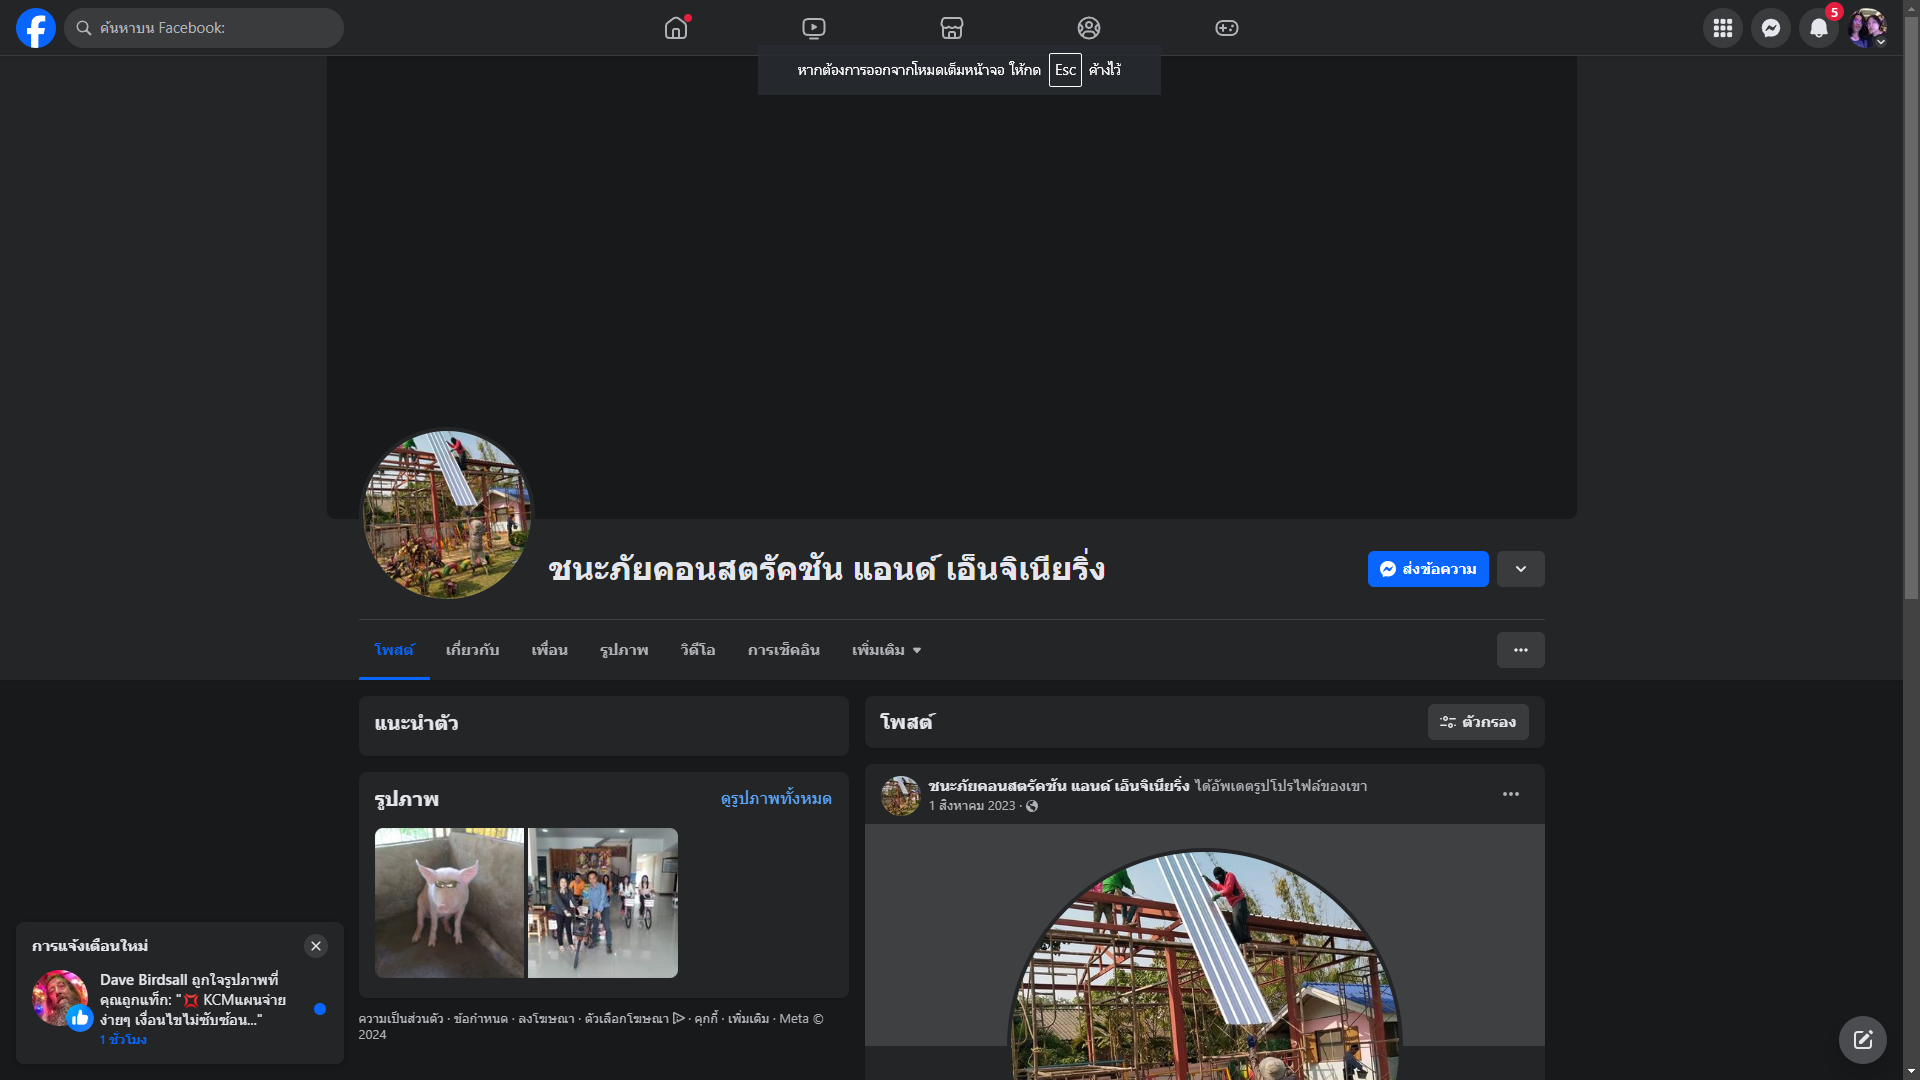Click ดูรูปภาพทั้งหมด link

coord(776,798)
